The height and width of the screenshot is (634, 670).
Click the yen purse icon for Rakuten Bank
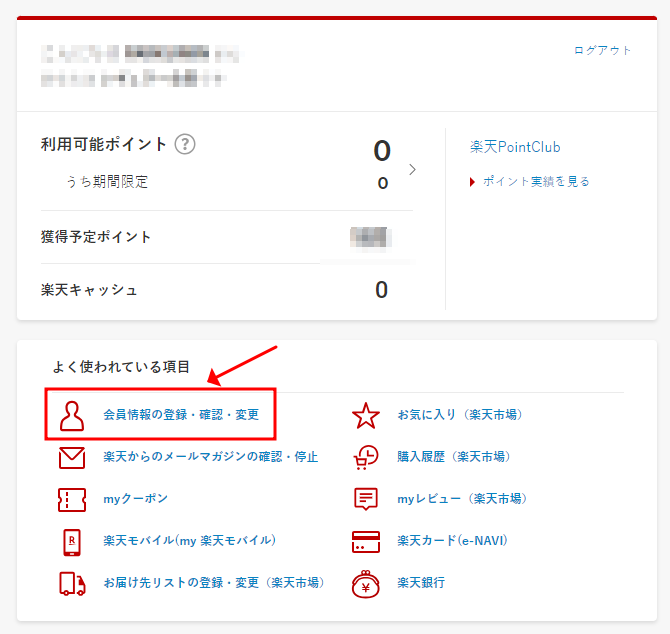click(366, 584)
